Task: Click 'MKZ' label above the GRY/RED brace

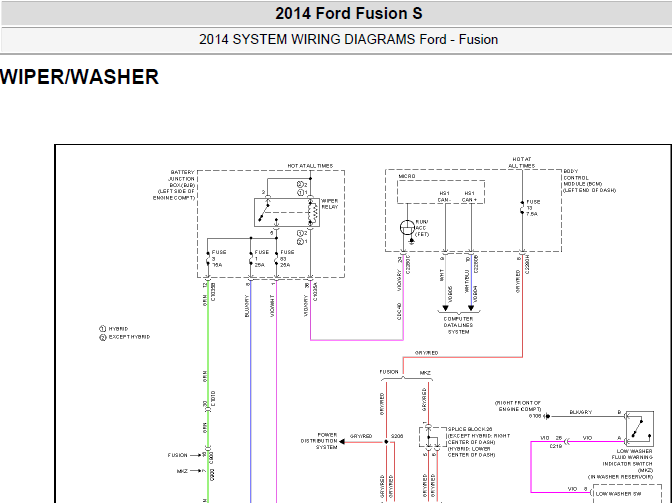Action: click(x=425, y=373)
